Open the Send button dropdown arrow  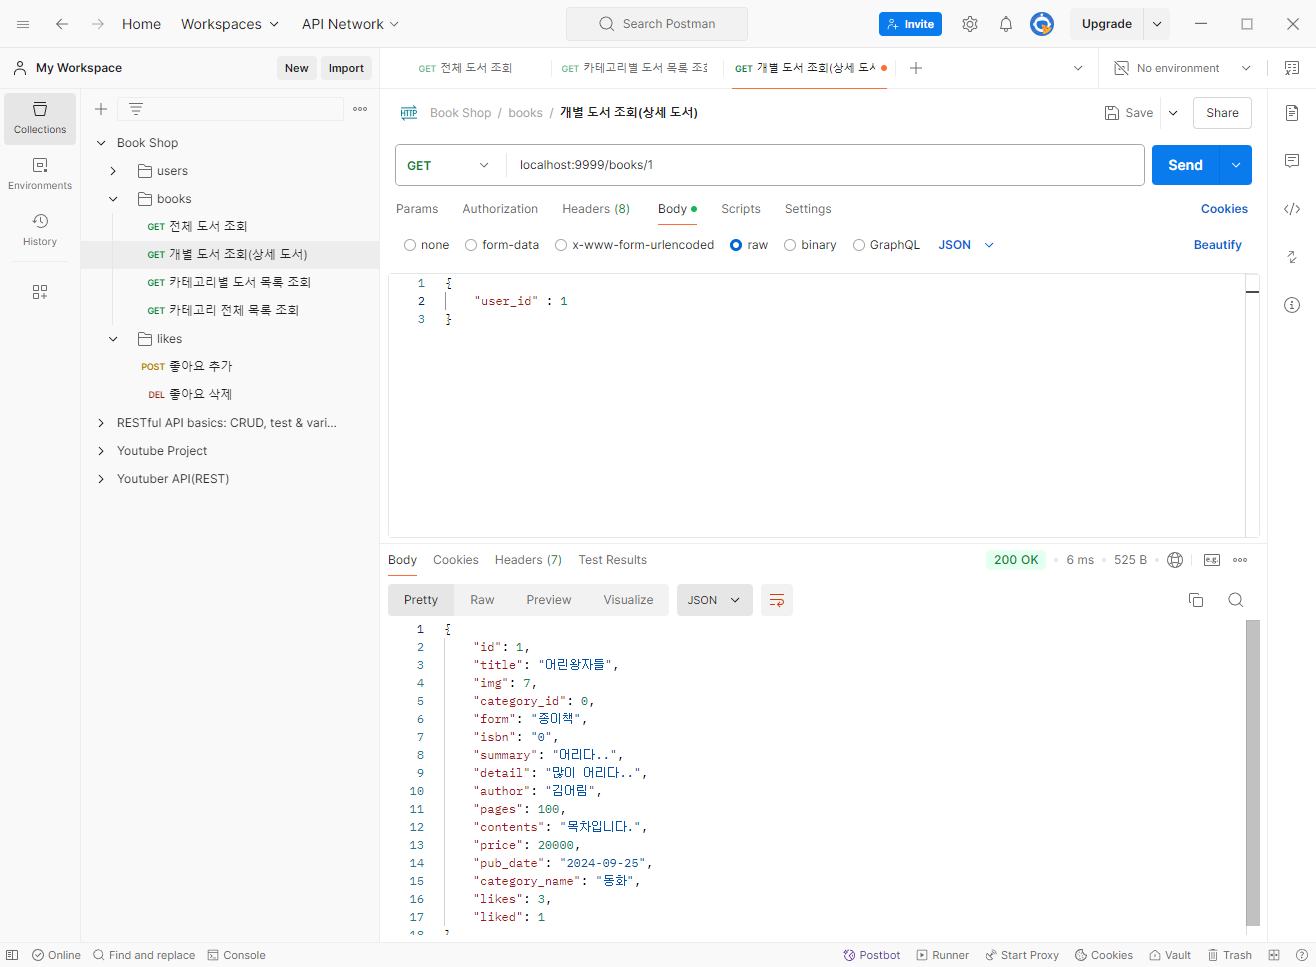(1236, 165)
